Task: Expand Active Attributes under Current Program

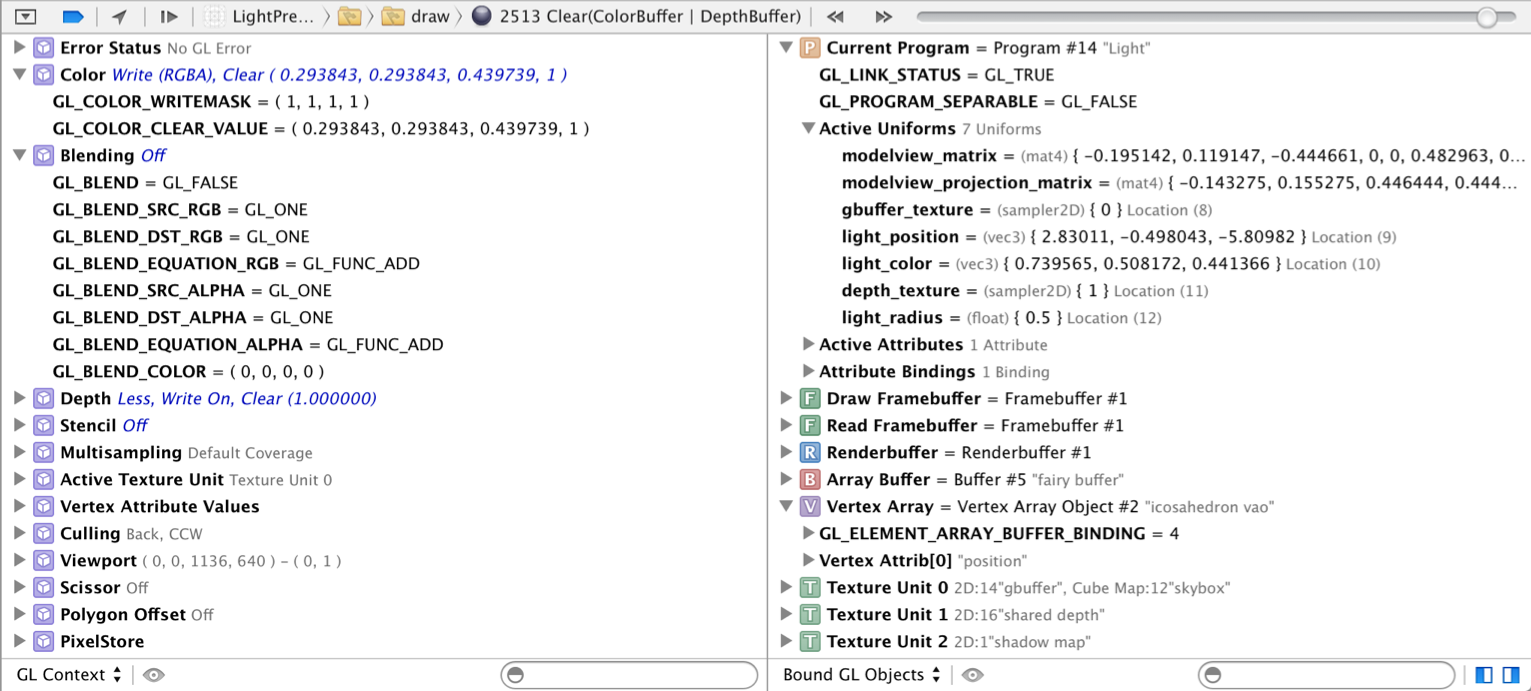Action: (x=808, y=344)
